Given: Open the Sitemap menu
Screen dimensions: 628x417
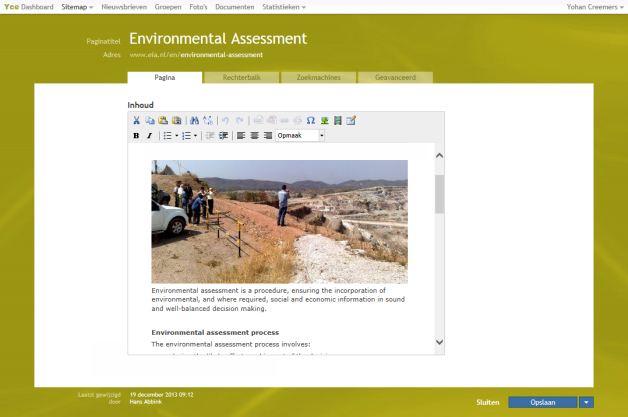Looking at the screenshot, I should click(x=77, y=7).
